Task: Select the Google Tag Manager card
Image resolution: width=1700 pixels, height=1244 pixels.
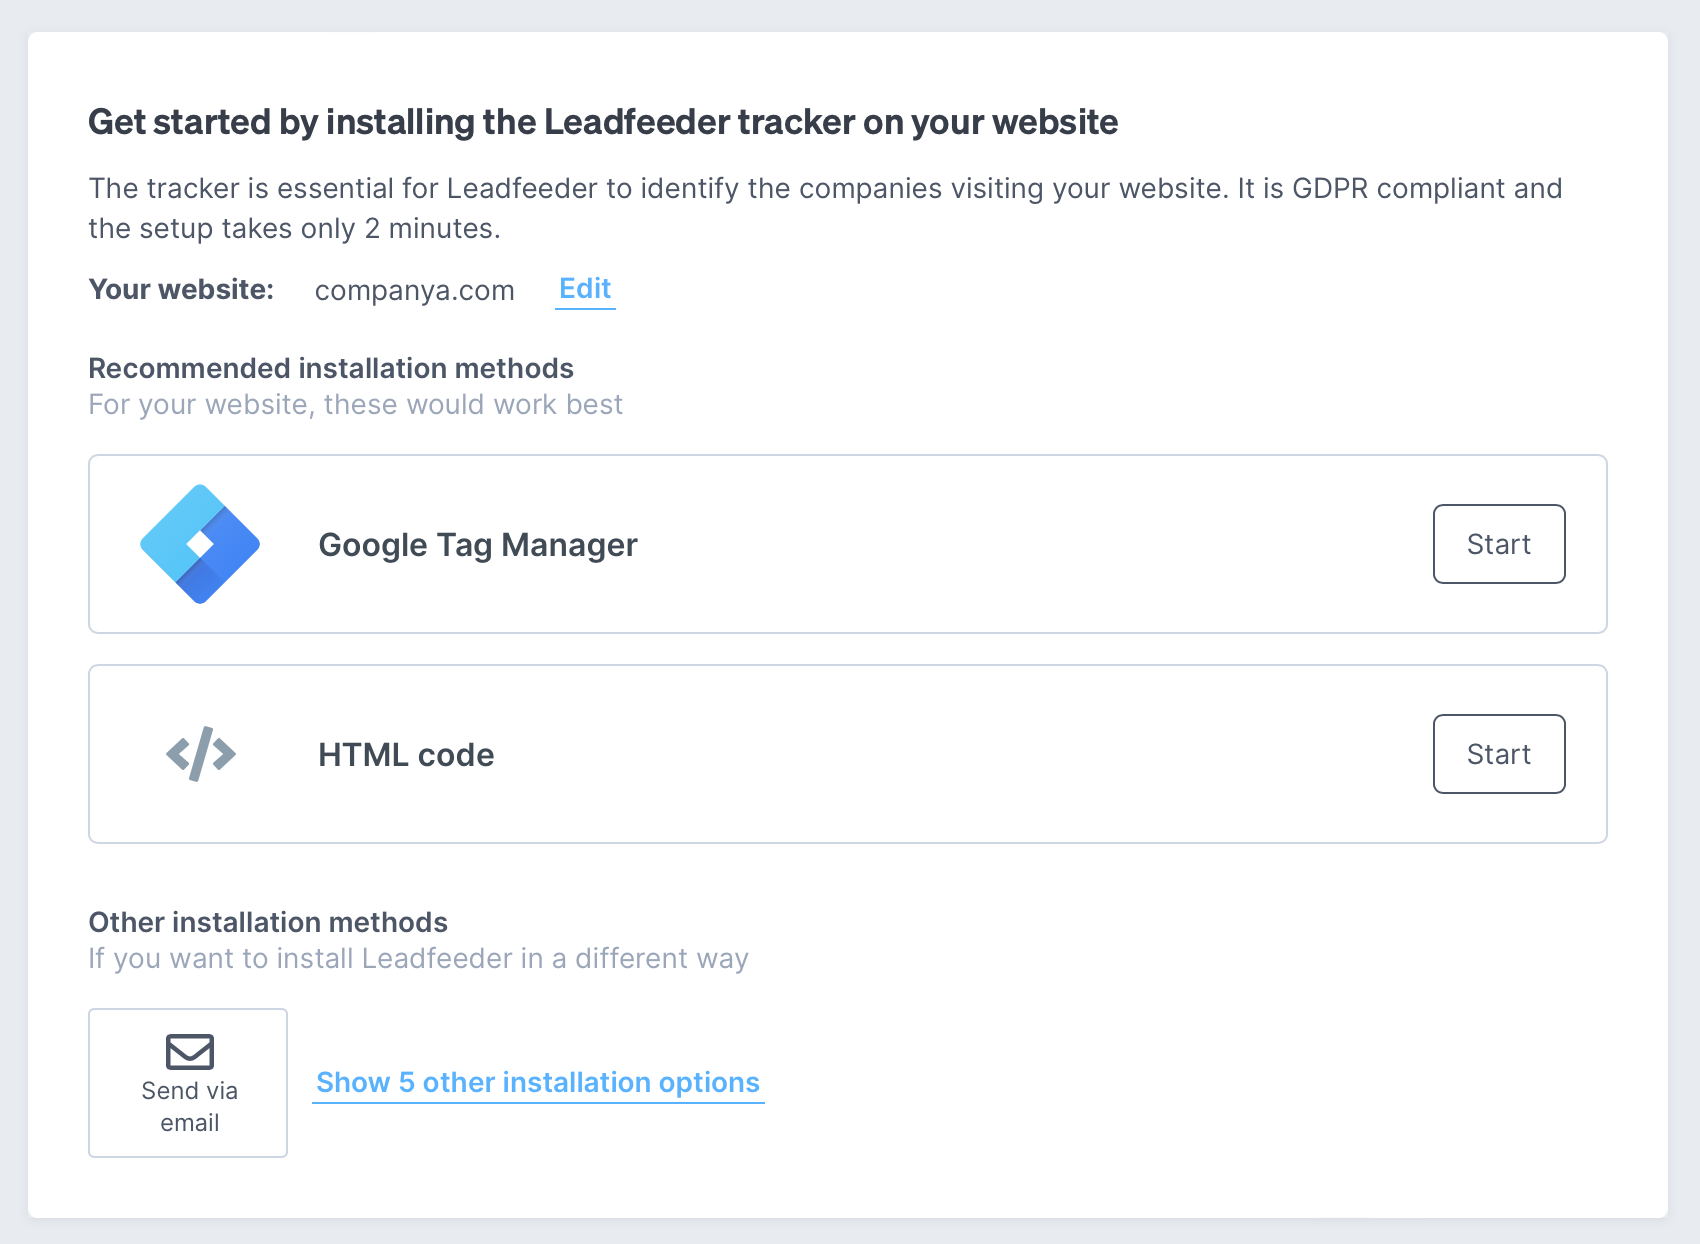Action: (x=848, y=544)
